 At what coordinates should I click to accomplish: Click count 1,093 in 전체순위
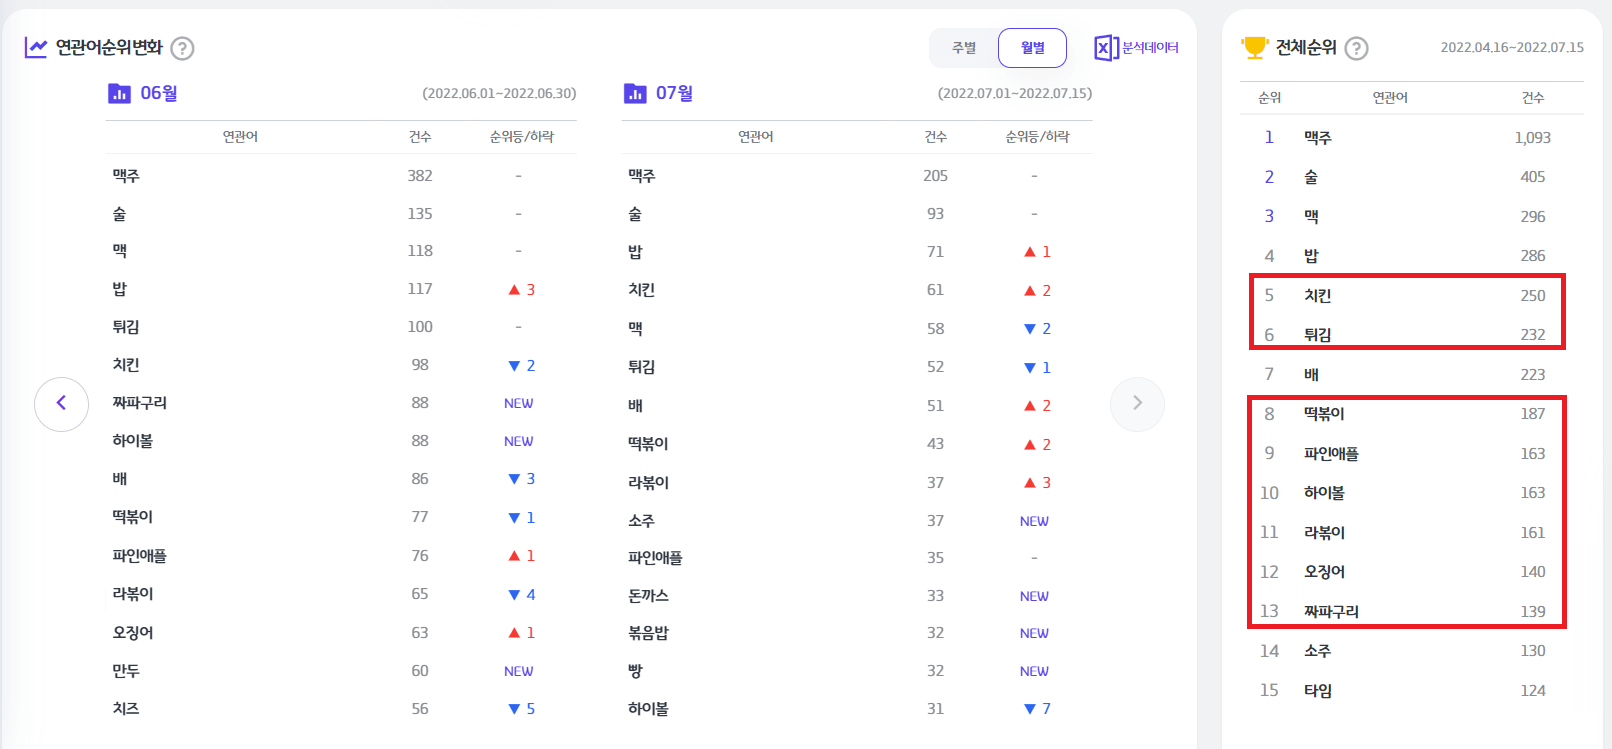click(x=1532, y=138)
